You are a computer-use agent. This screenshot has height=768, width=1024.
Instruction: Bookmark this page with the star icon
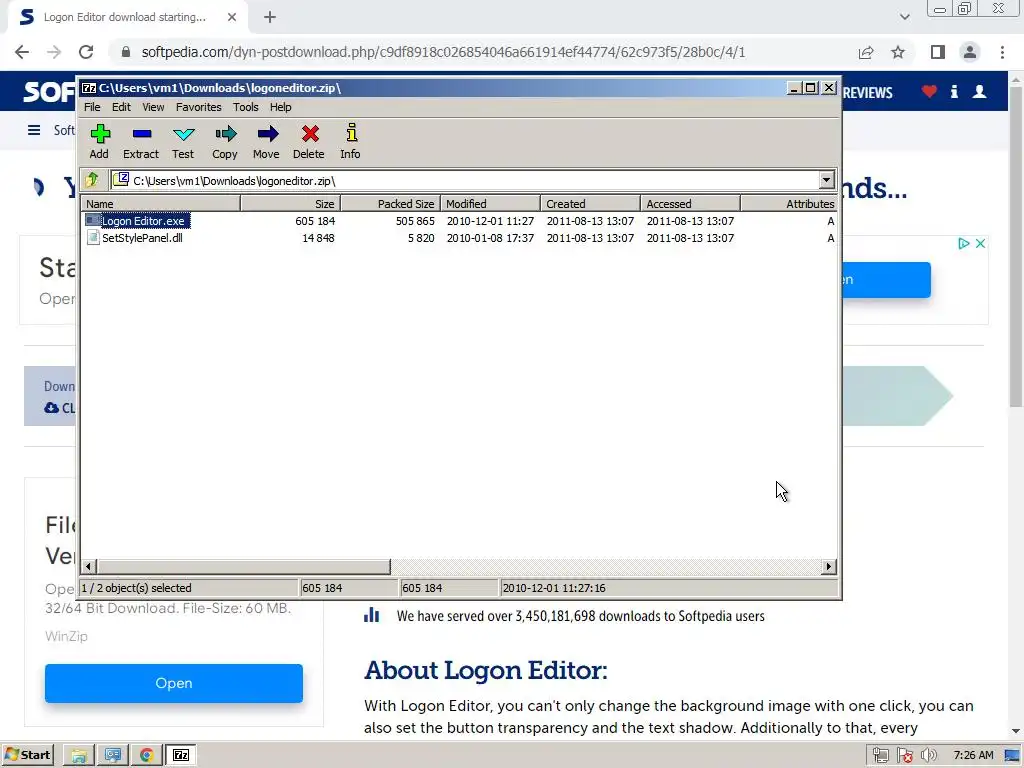tap(898, 52)
